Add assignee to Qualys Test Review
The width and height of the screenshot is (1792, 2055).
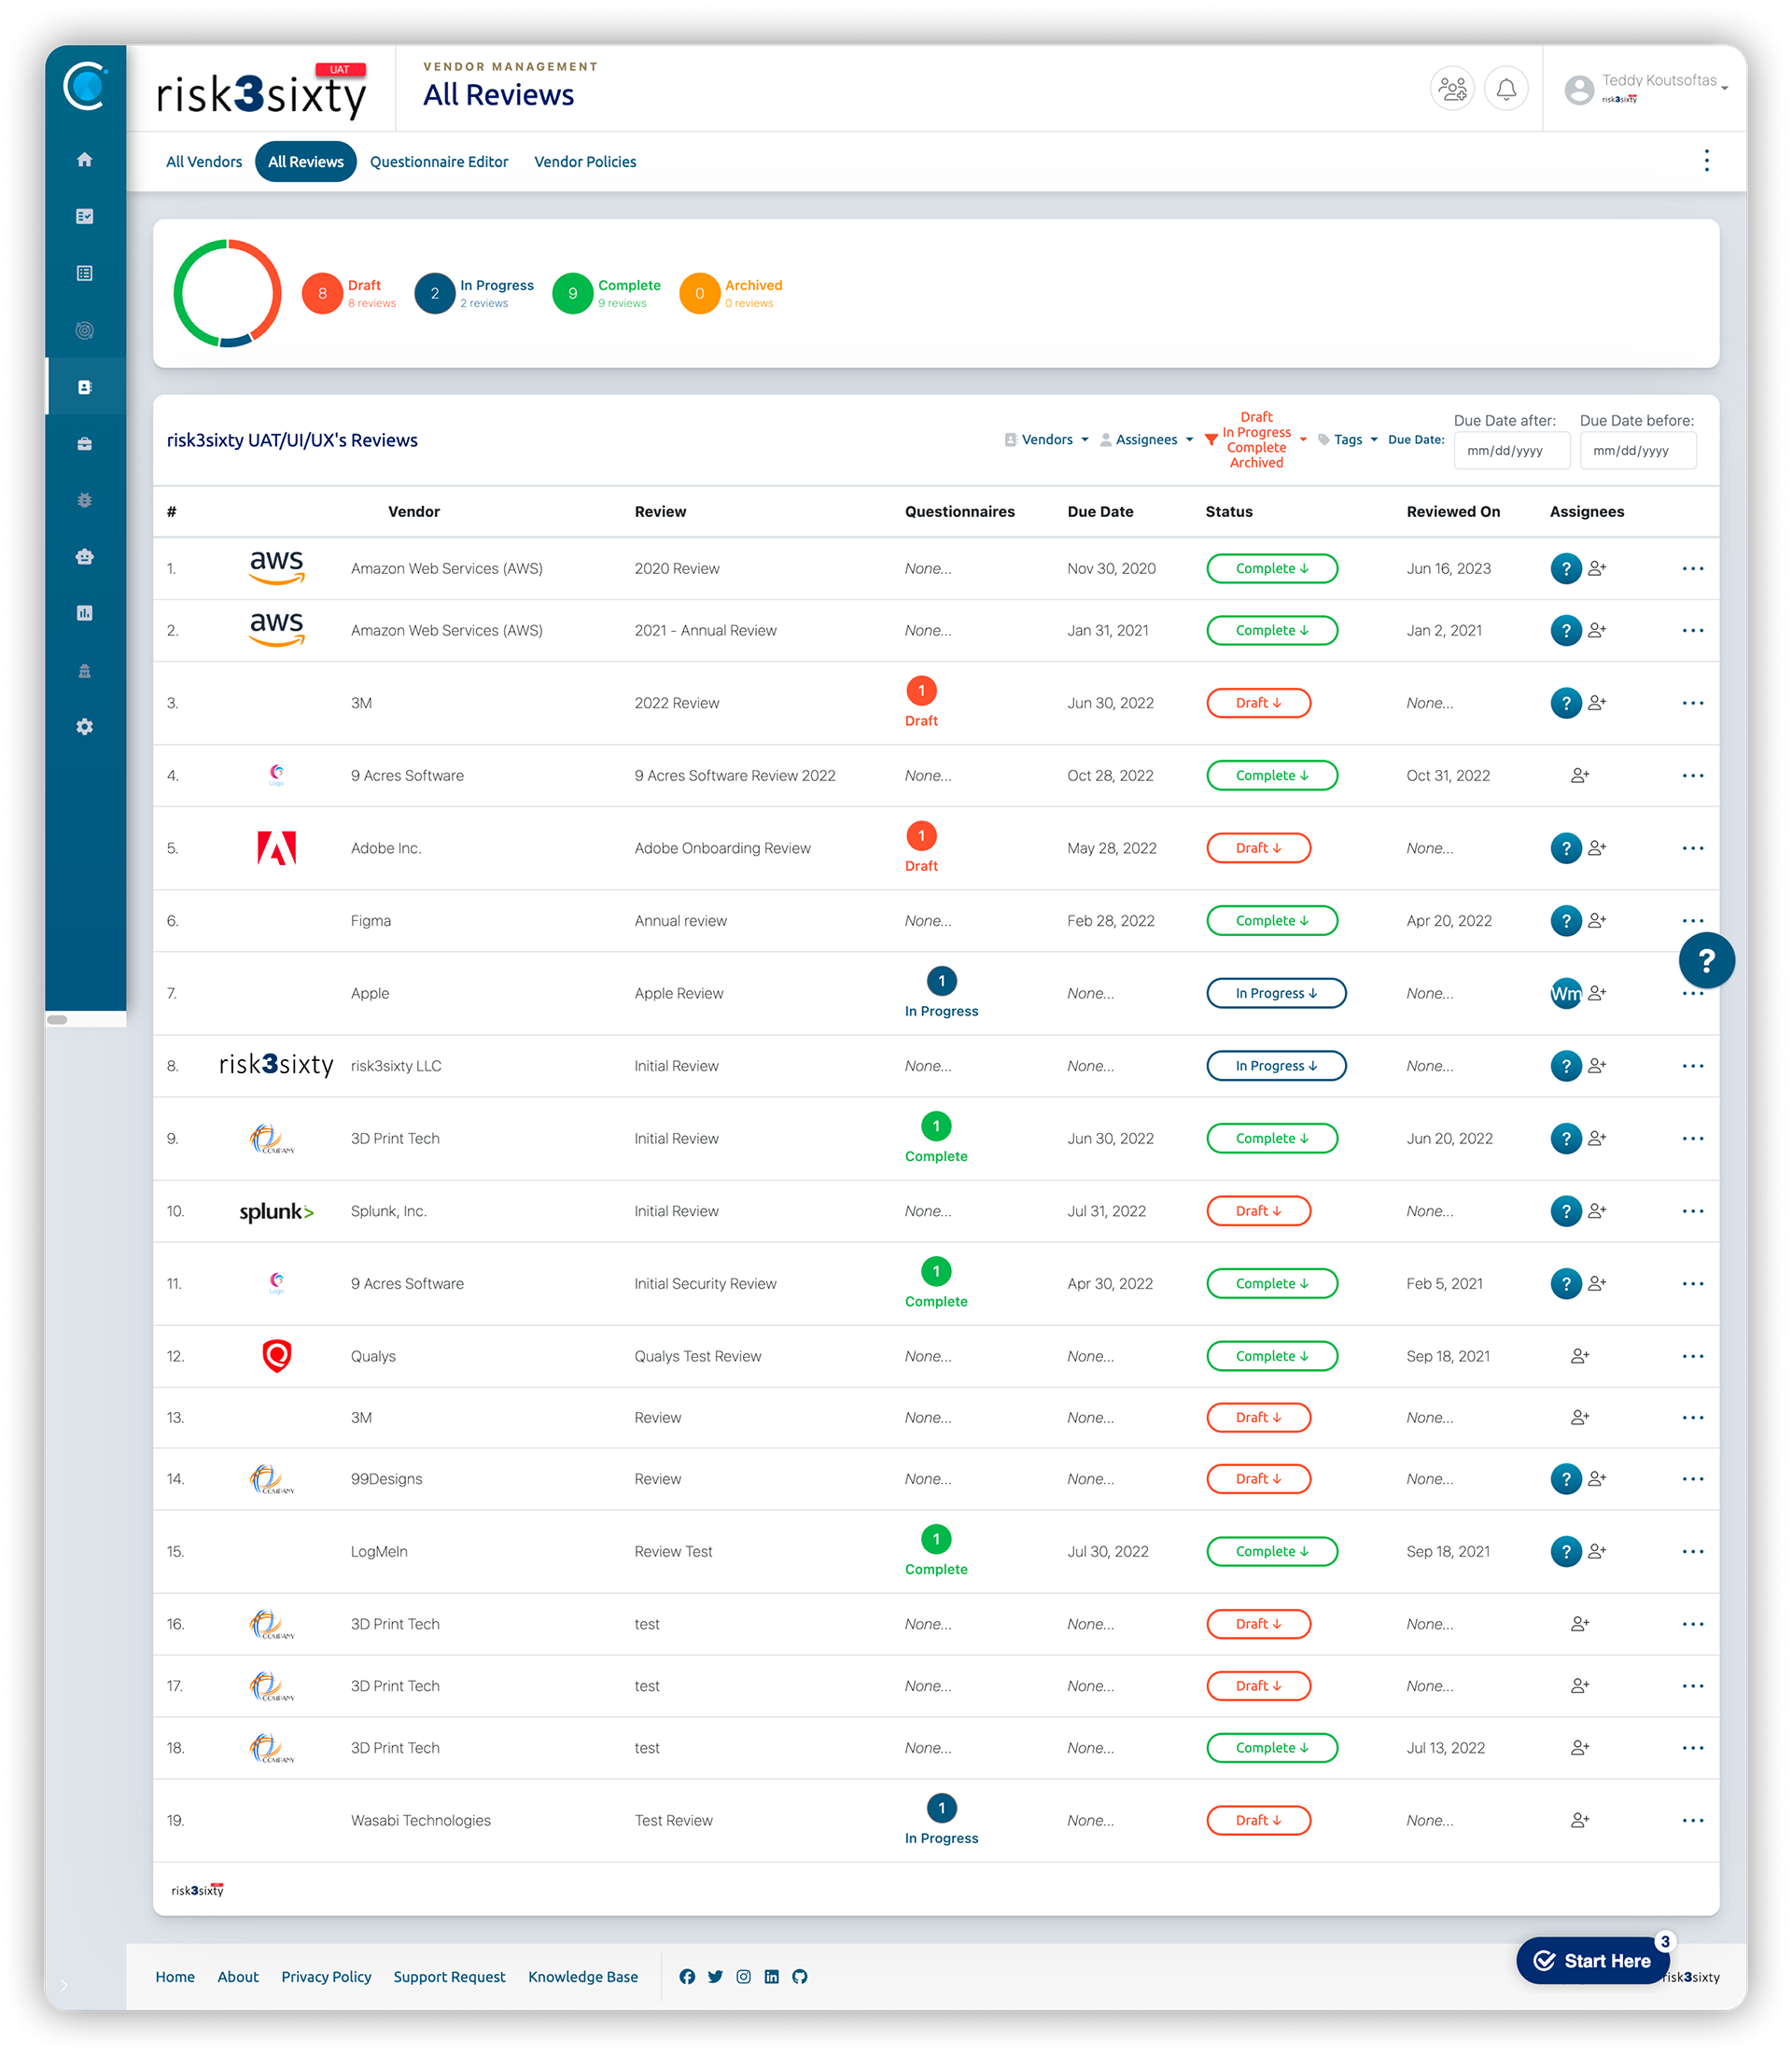1580,1357
